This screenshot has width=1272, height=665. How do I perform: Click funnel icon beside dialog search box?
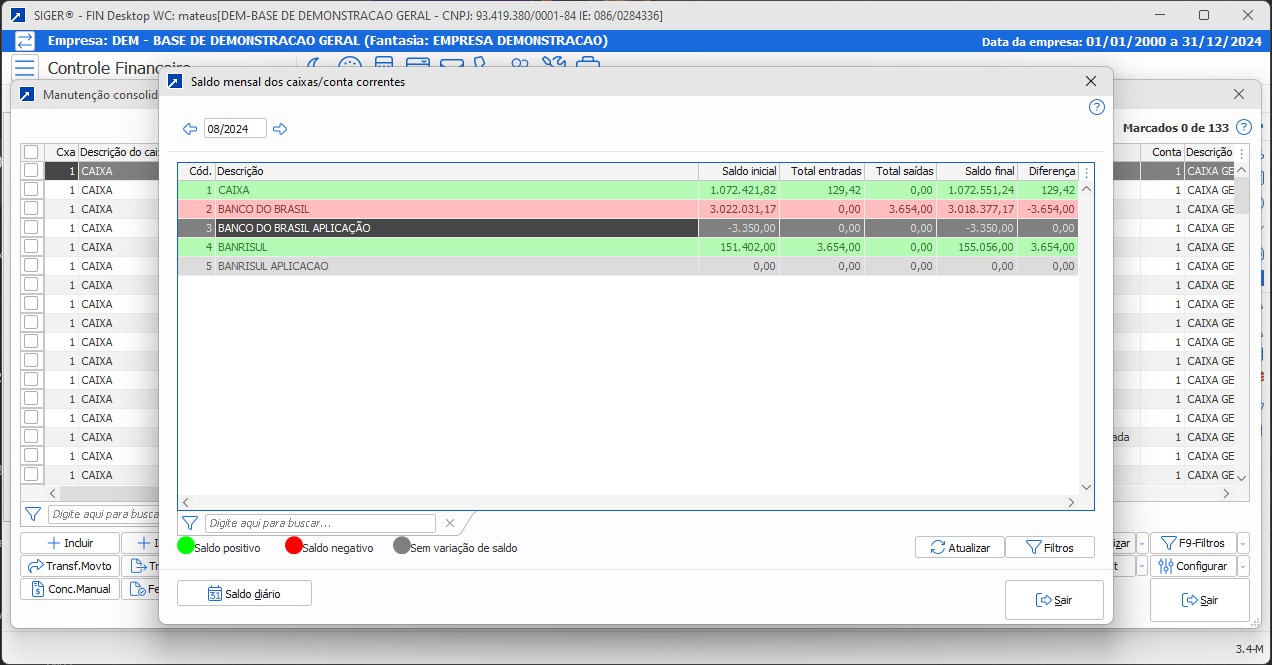point(190,523)
